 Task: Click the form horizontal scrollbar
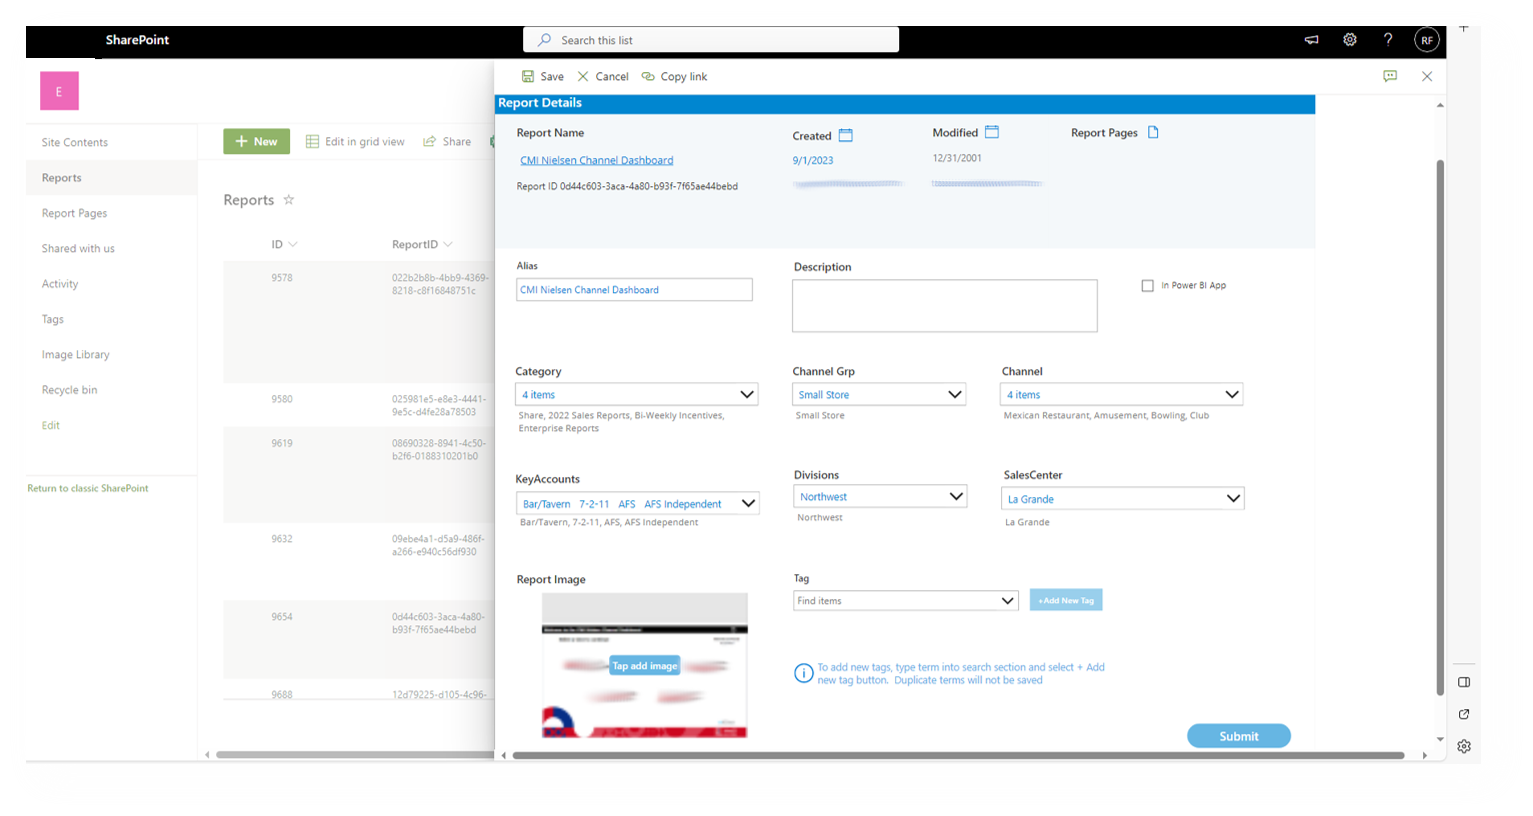tap(958, 755)
